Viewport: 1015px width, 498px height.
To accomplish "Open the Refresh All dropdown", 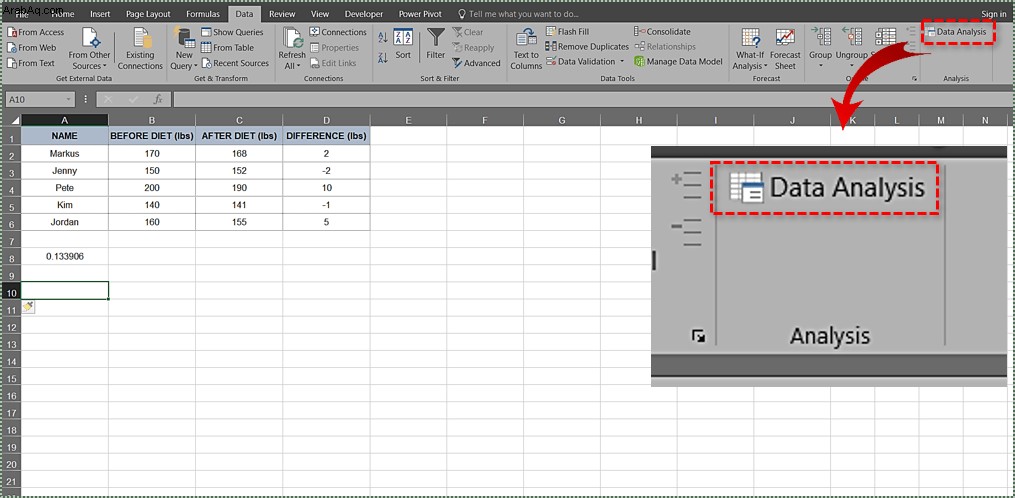I will (292, 49).
